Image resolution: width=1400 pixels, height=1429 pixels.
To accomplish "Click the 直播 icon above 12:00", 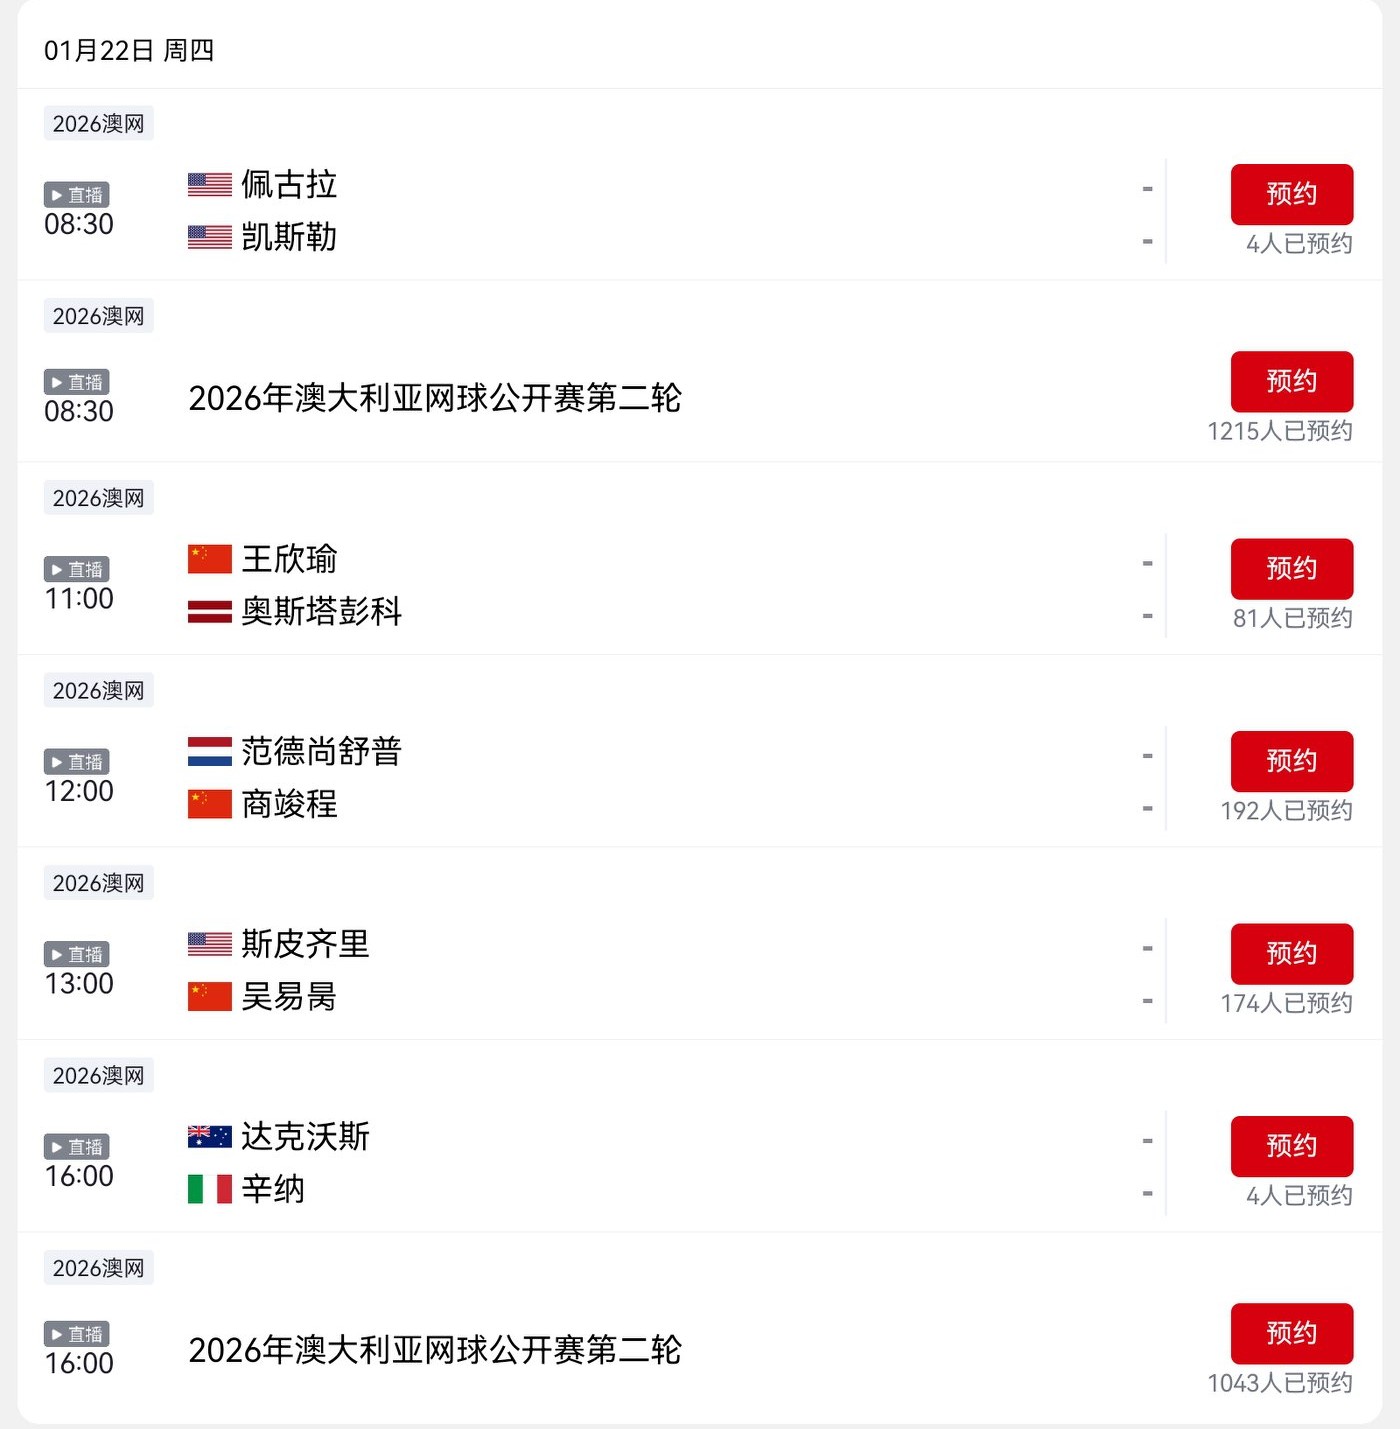I will tap(77, 762).
